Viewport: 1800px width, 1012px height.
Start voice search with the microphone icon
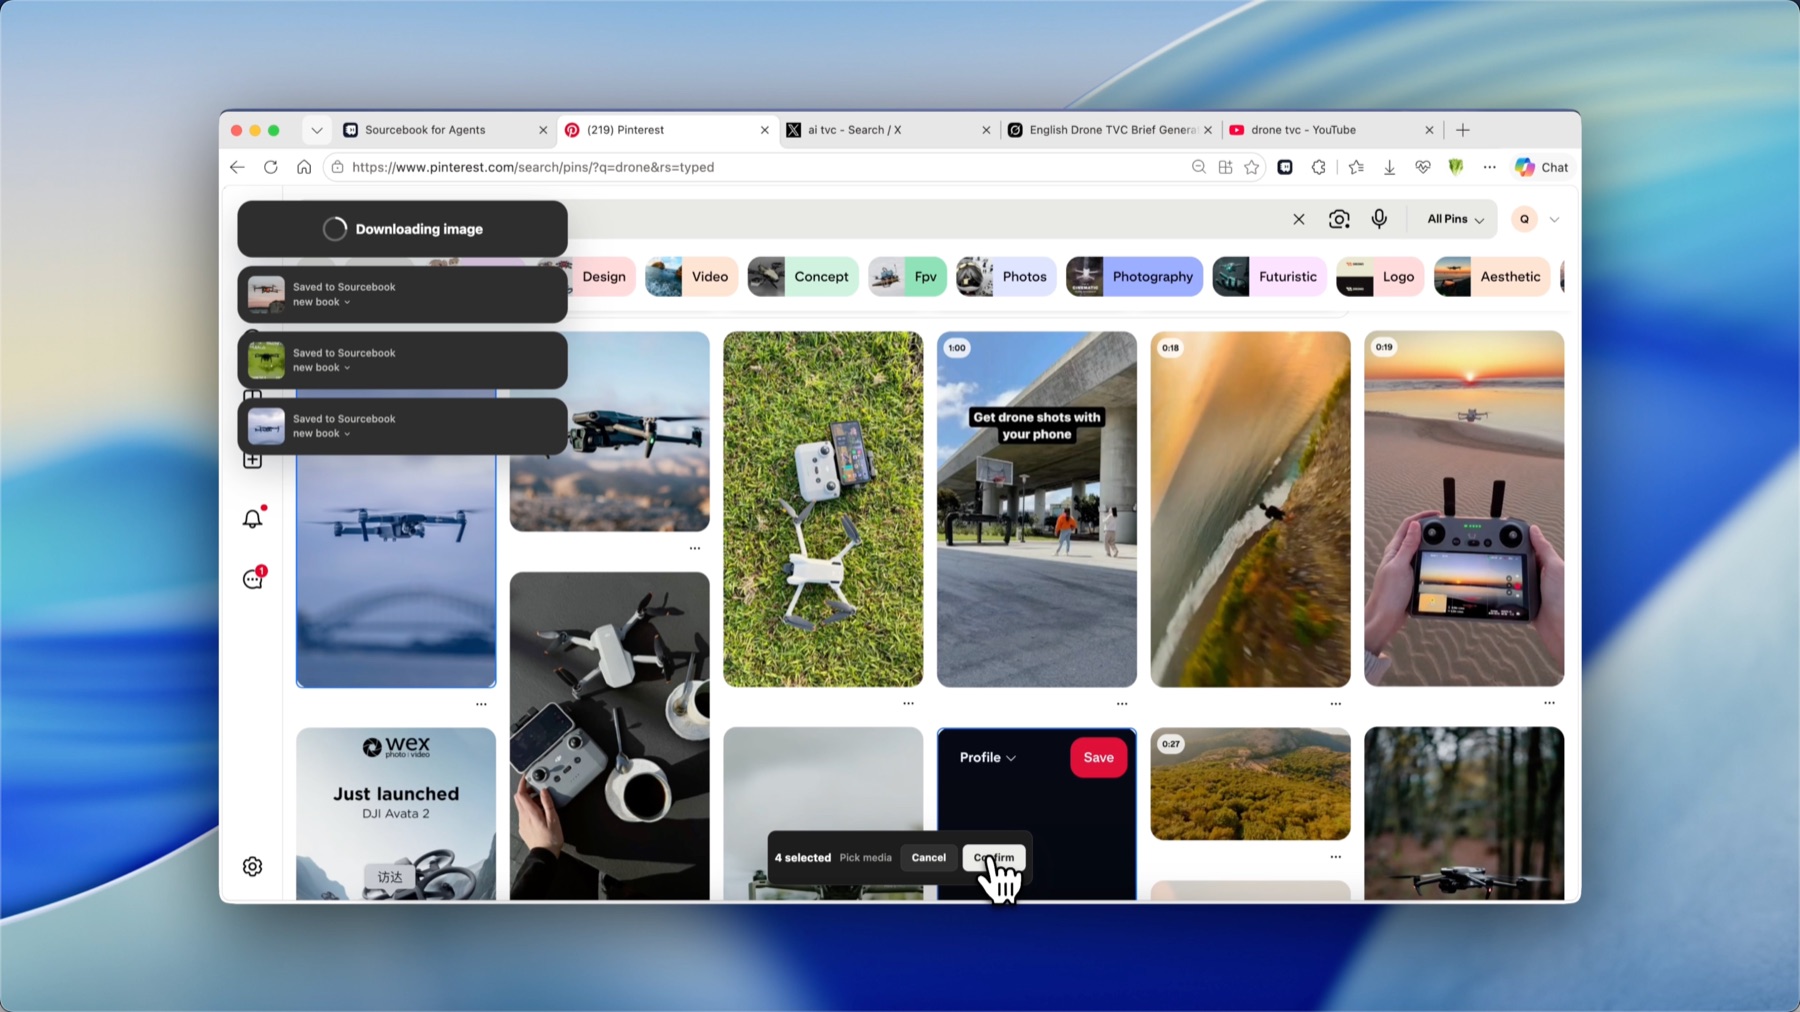point(1379,219)
